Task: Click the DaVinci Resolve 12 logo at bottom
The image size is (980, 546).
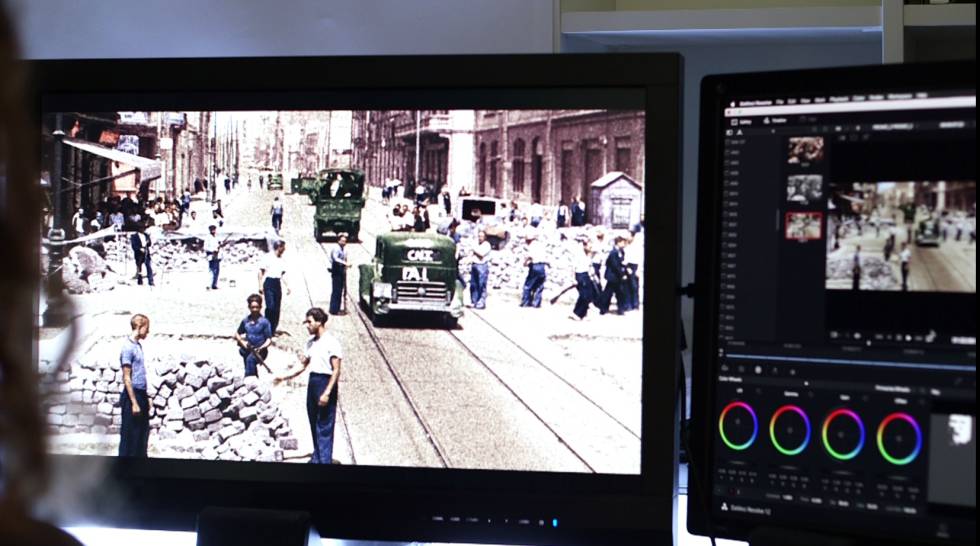Action: click(x=747, y=509)
